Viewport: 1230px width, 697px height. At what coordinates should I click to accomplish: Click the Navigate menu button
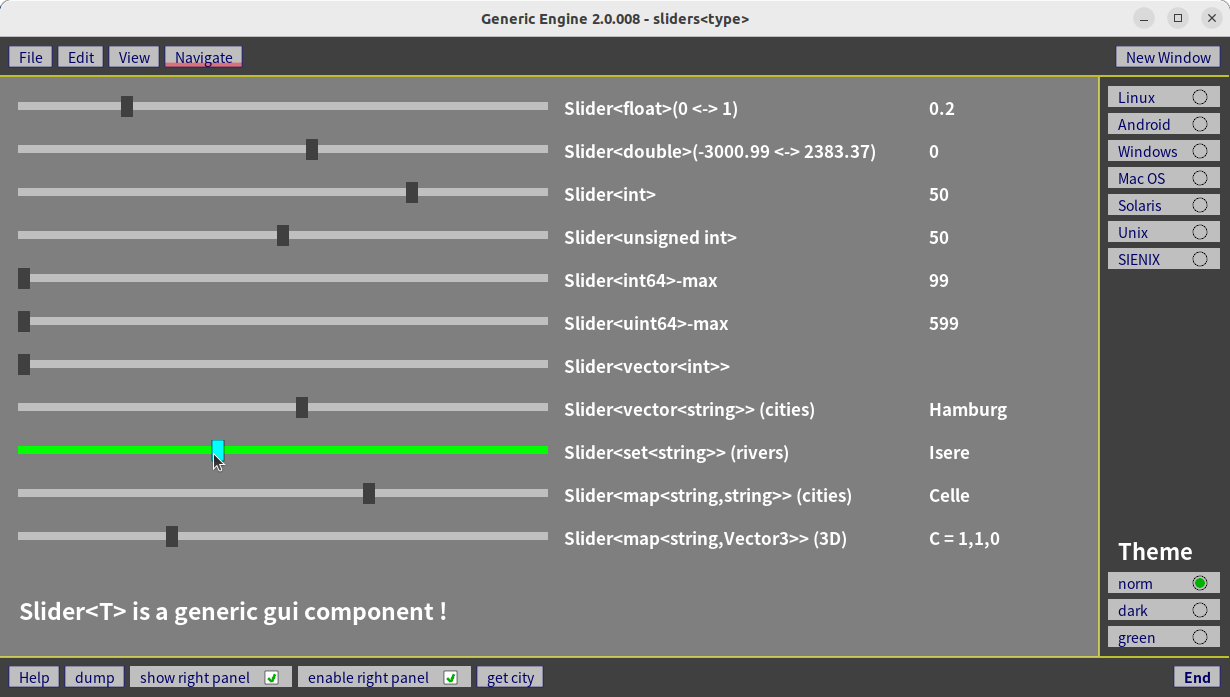(x=204, y=57)
